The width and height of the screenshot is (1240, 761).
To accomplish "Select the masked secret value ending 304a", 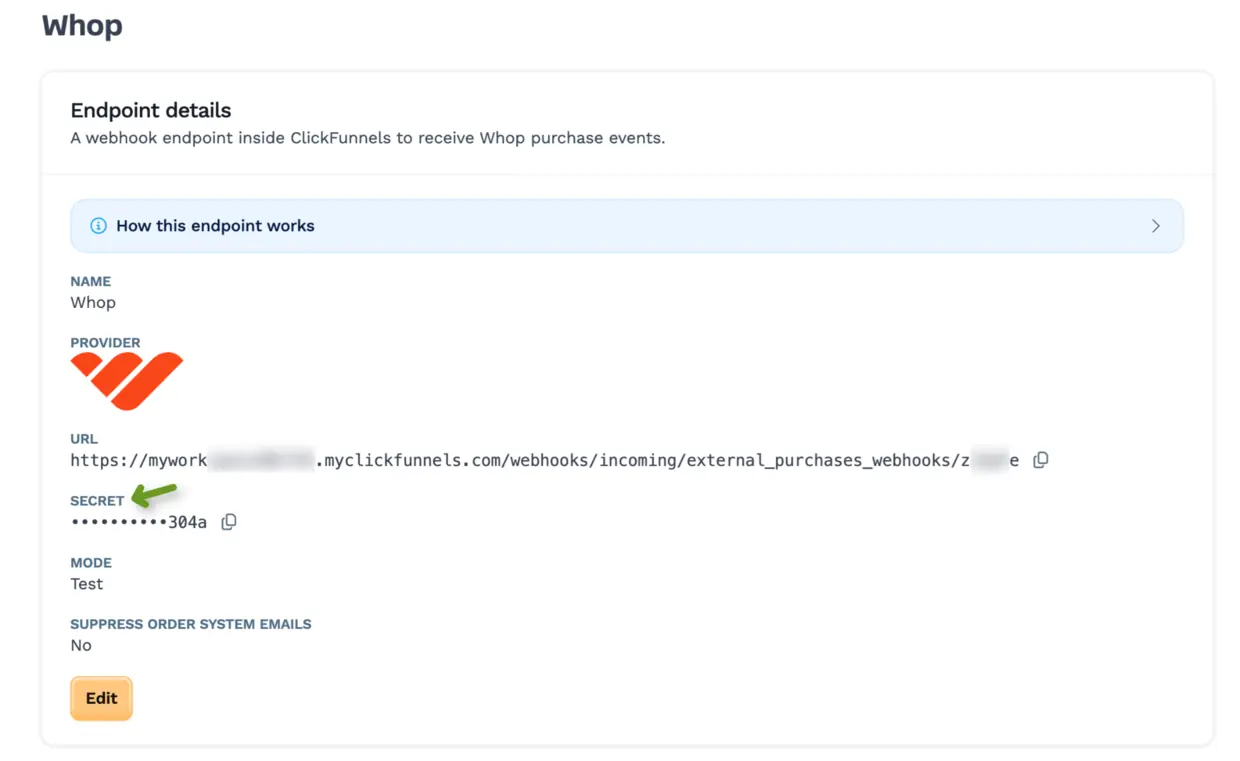I will (139, 522).
